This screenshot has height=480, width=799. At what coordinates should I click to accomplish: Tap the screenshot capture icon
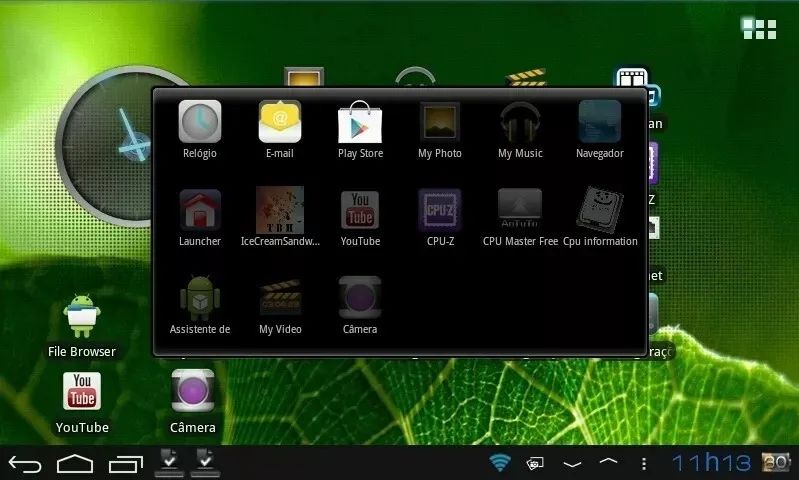coord(535,463)
